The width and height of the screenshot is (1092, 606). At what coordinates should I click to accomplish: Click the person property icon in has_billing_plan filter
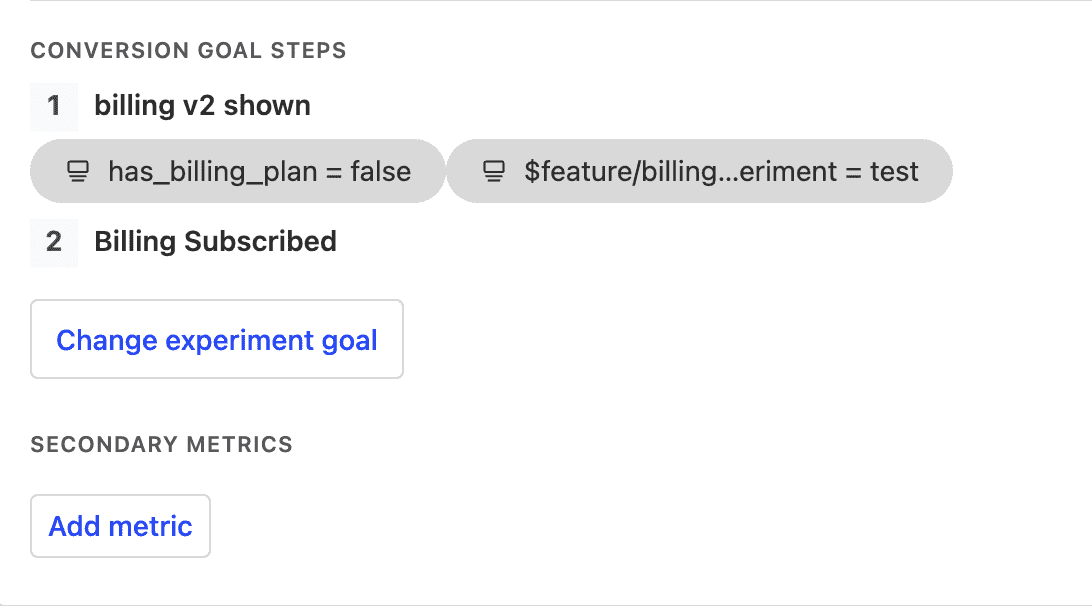click(78, 172)
